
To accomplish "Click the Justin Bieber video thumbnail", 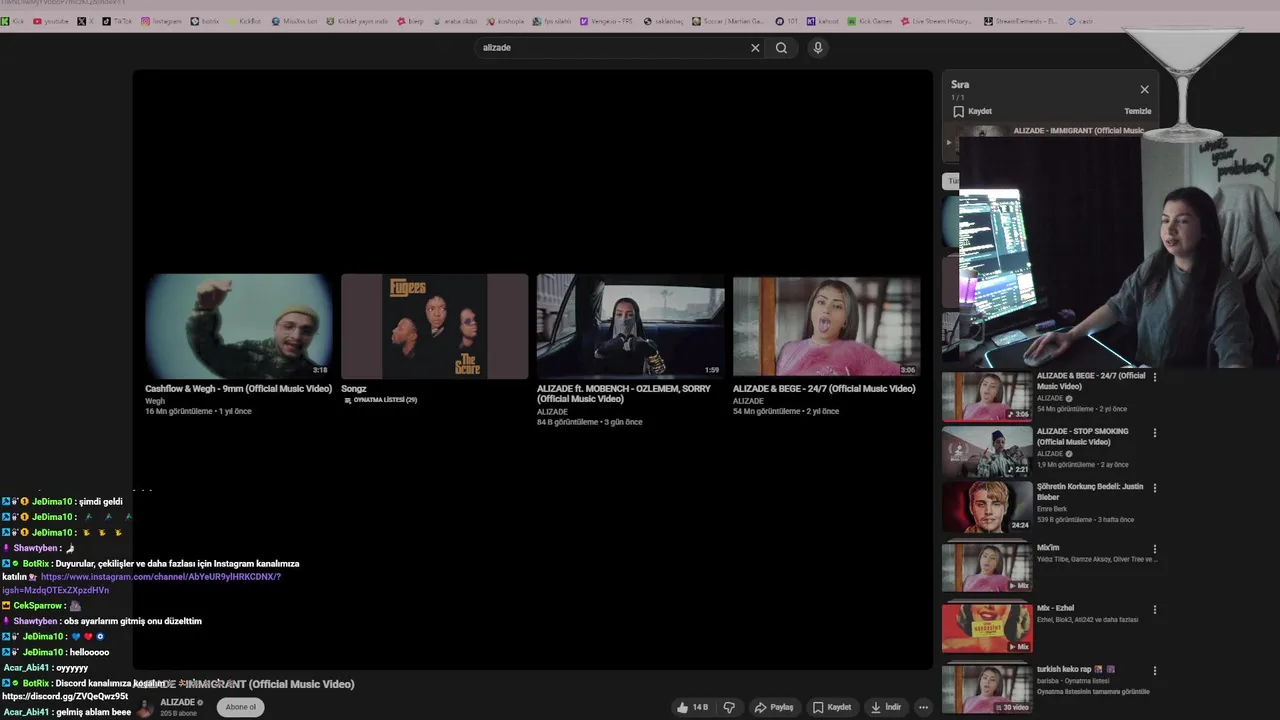I will (x=987, y=507).
